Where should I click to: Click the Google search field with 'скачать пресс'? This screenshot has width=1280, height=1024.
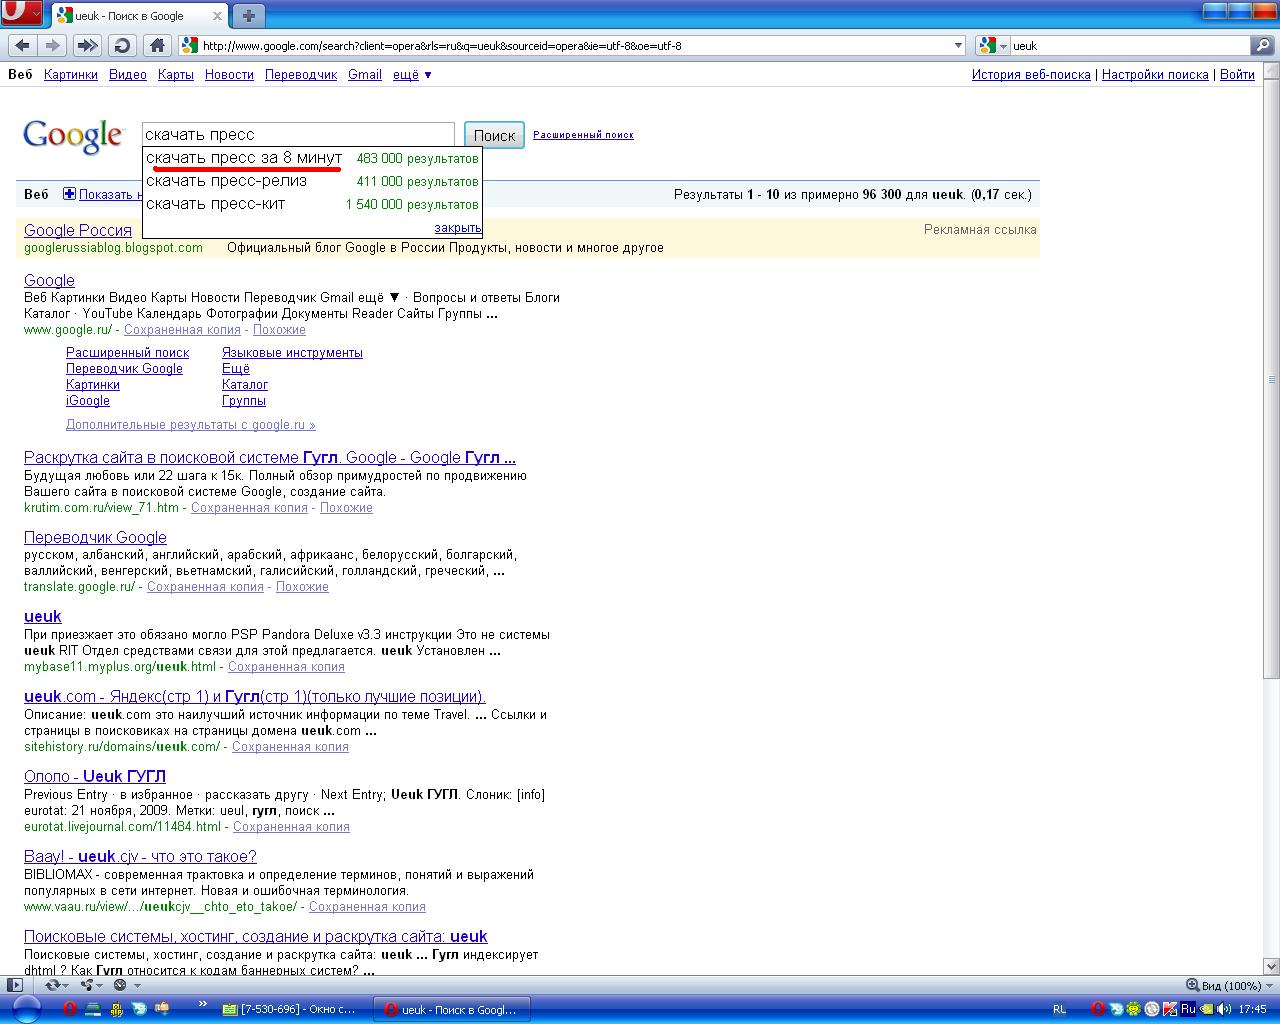[298, 135]
